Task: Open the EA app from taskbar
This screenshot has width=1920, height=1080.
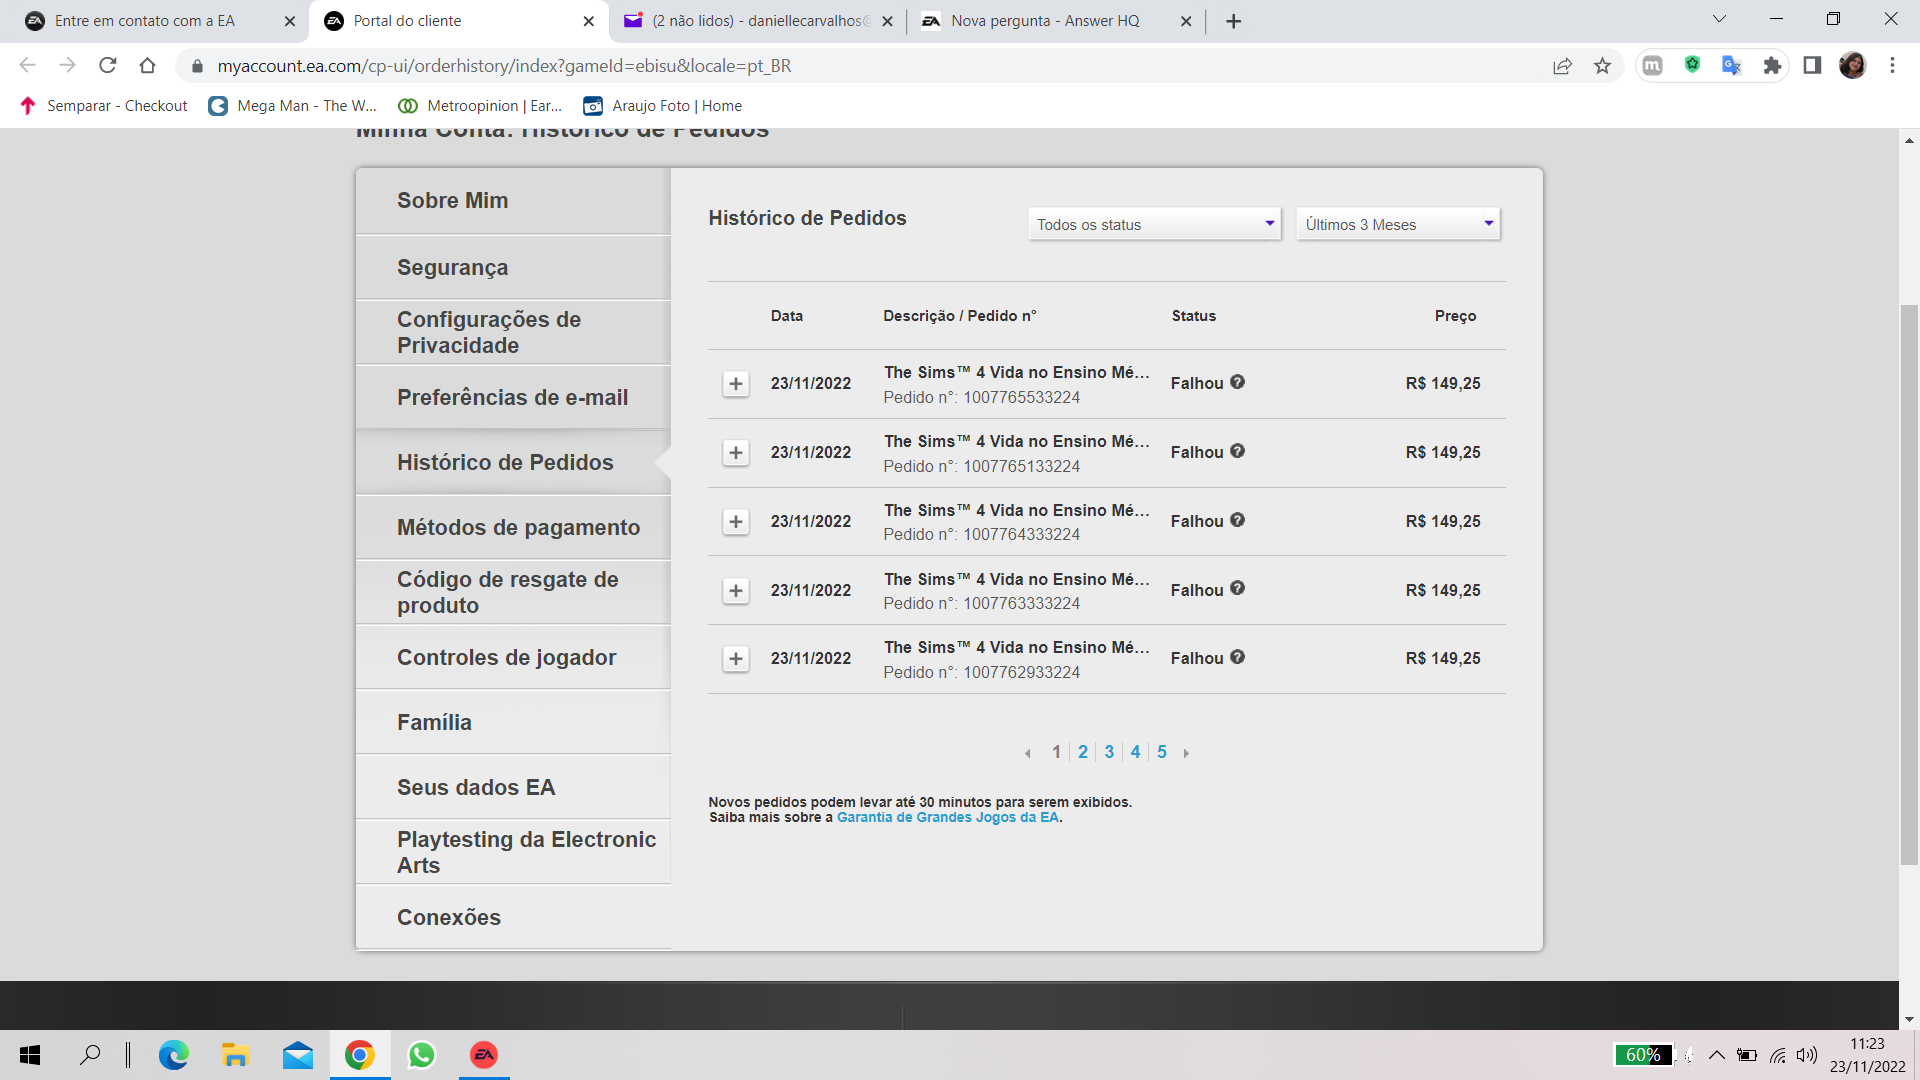Action: tap(484, 1055)
